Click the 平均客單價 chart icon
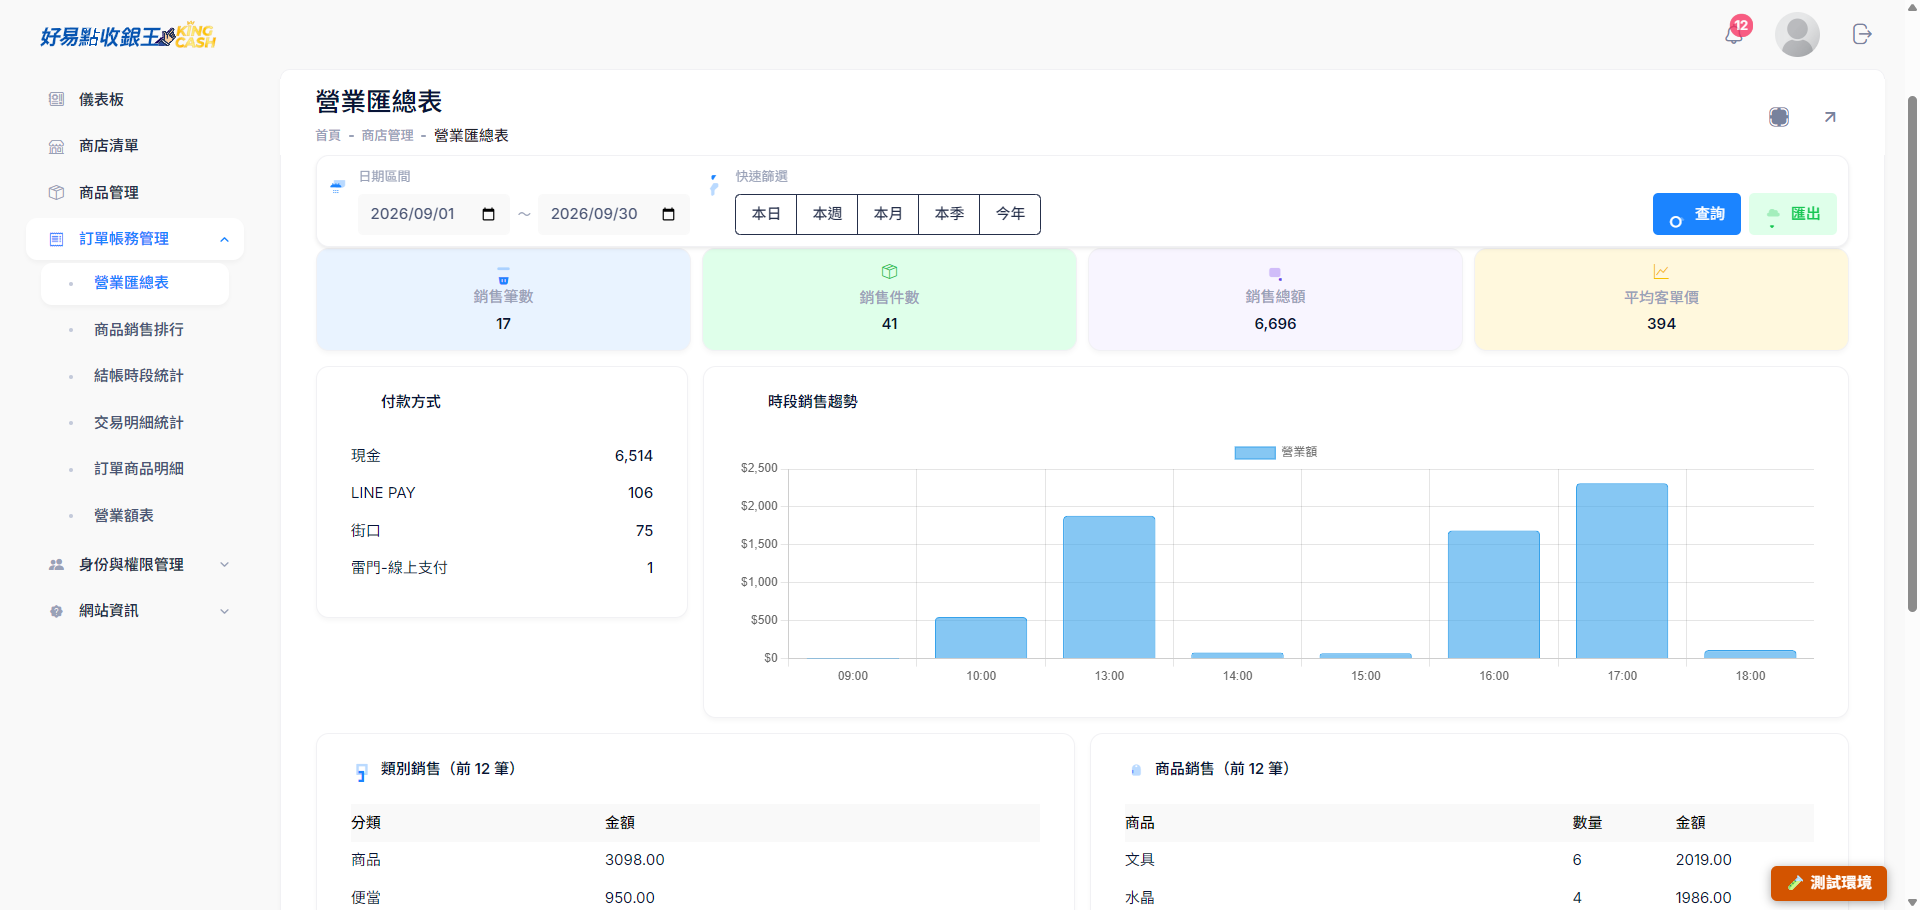The width and height of the screenshot is (1920, 910). pos(1661,272)
